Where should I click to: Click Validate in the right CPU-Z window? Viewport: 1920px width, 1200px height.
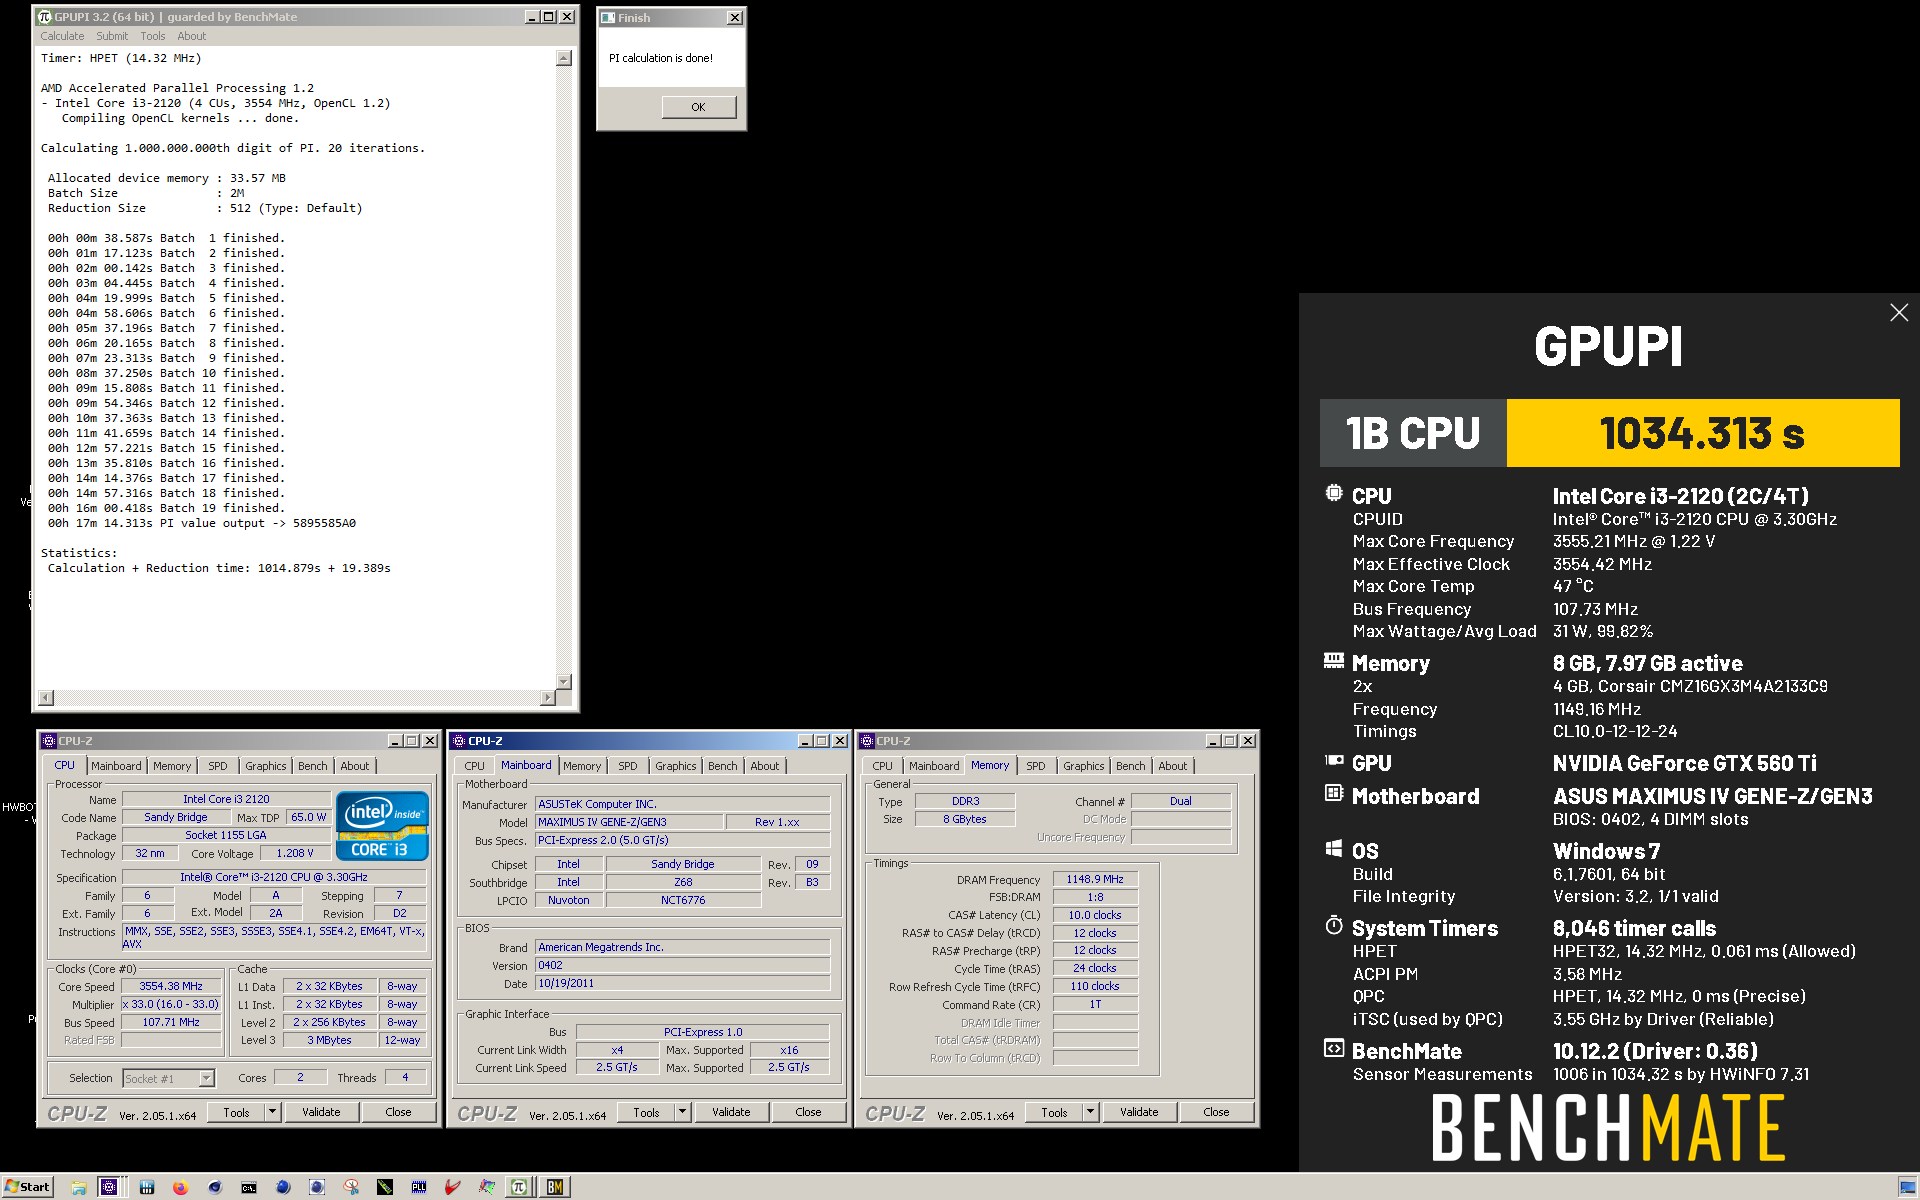(x=1139, y=1112)
